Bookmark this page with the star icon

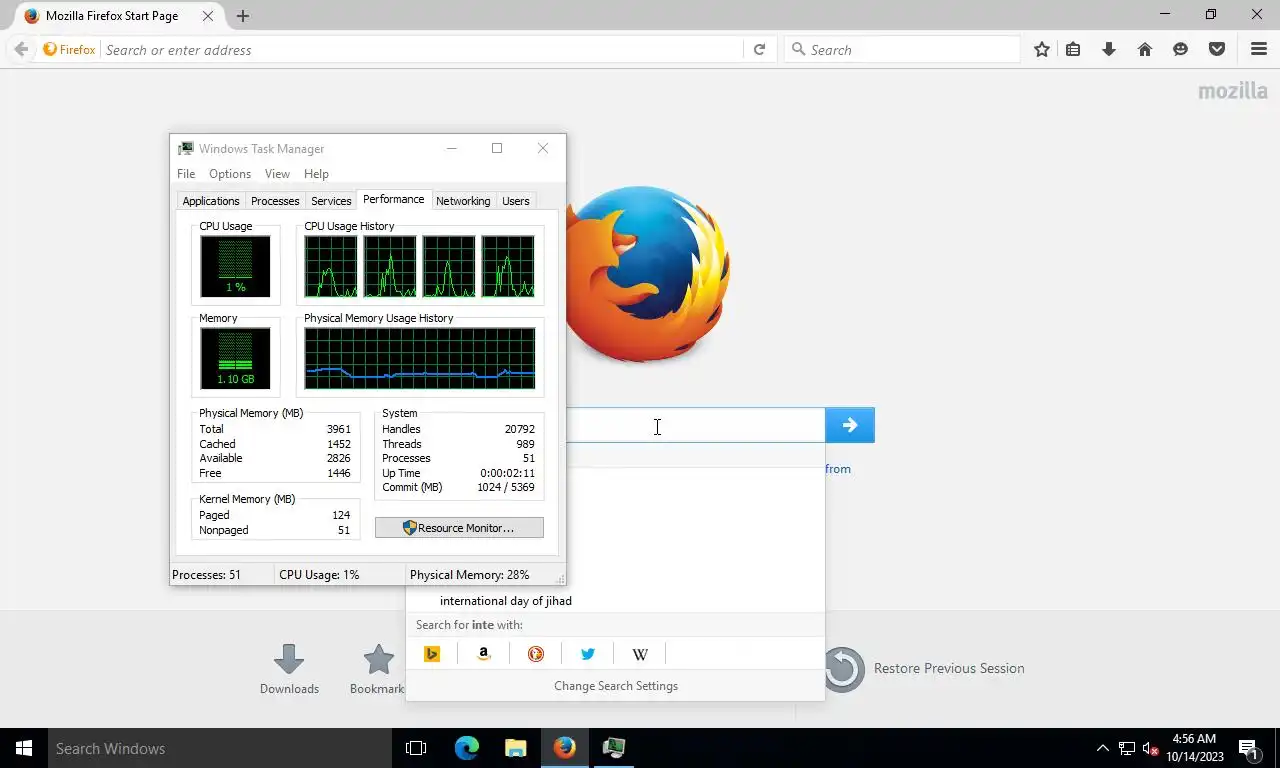pos(1042,49)
